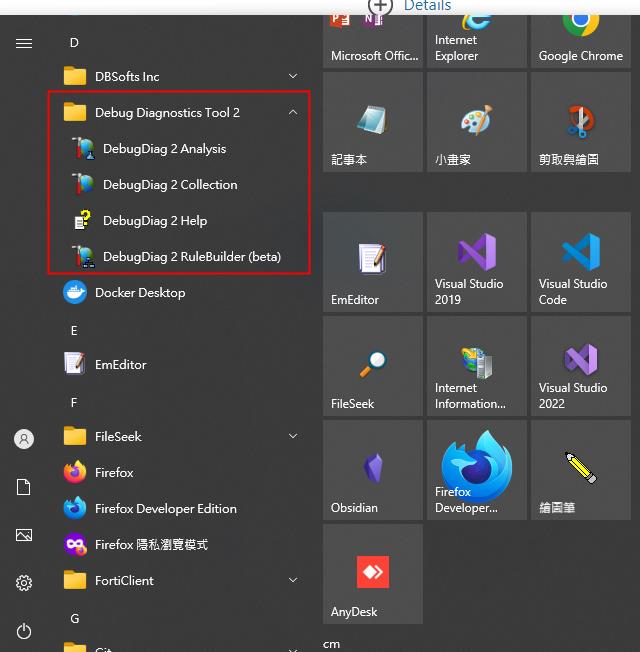Start DebugDiag 2 RuleBuilder (beta)

tap(179, 257)
